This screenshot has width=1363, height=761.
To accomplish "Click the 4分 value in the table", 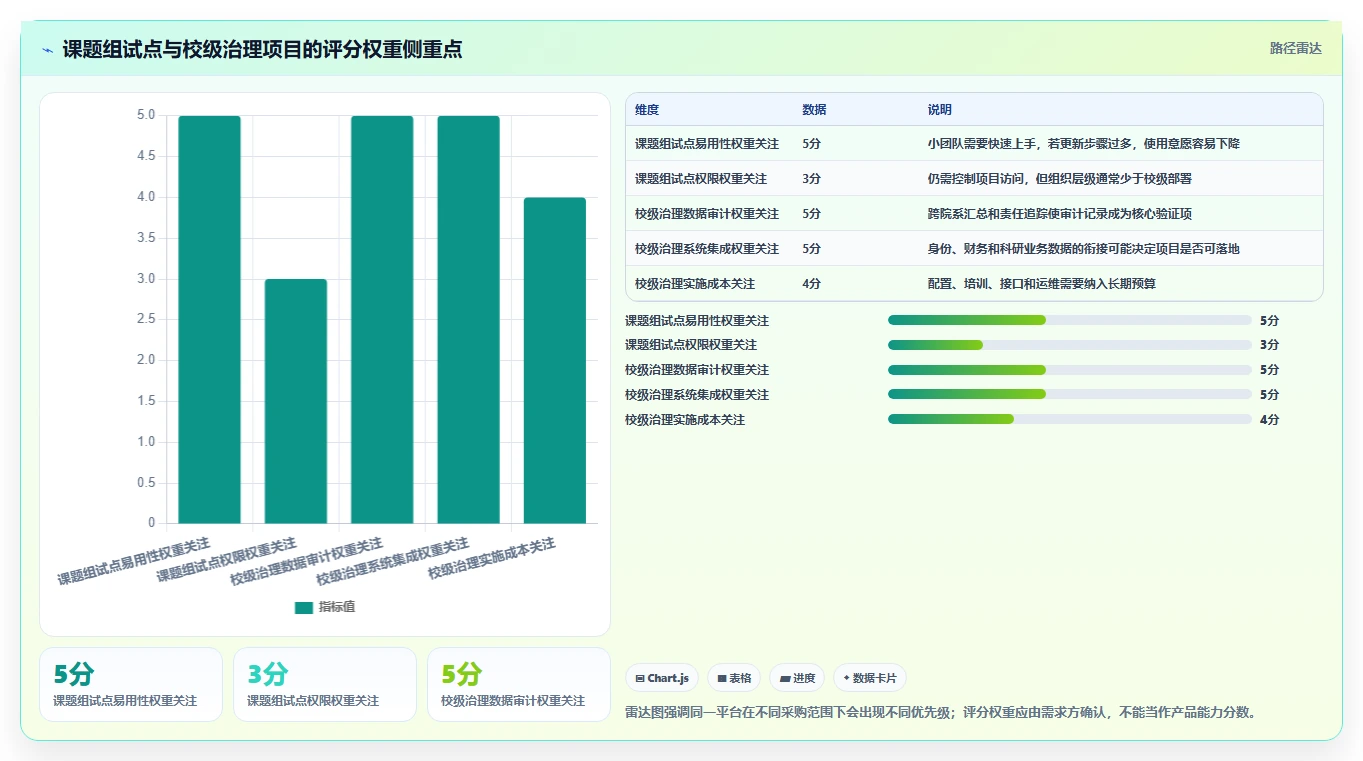I will [x=811, y=284].
